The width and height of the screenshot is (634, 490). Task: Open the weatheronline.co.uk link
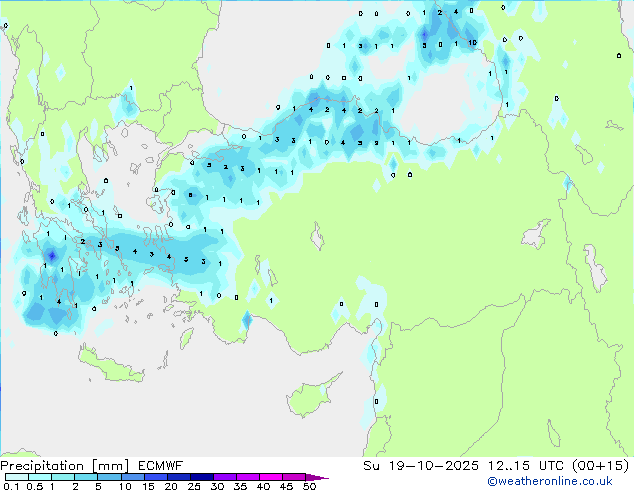(x=550, y=481)
